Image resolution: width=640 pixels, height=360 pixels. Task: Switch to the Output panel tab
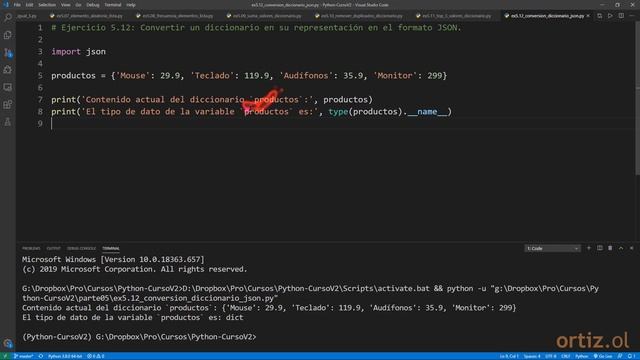pos(53,248)
